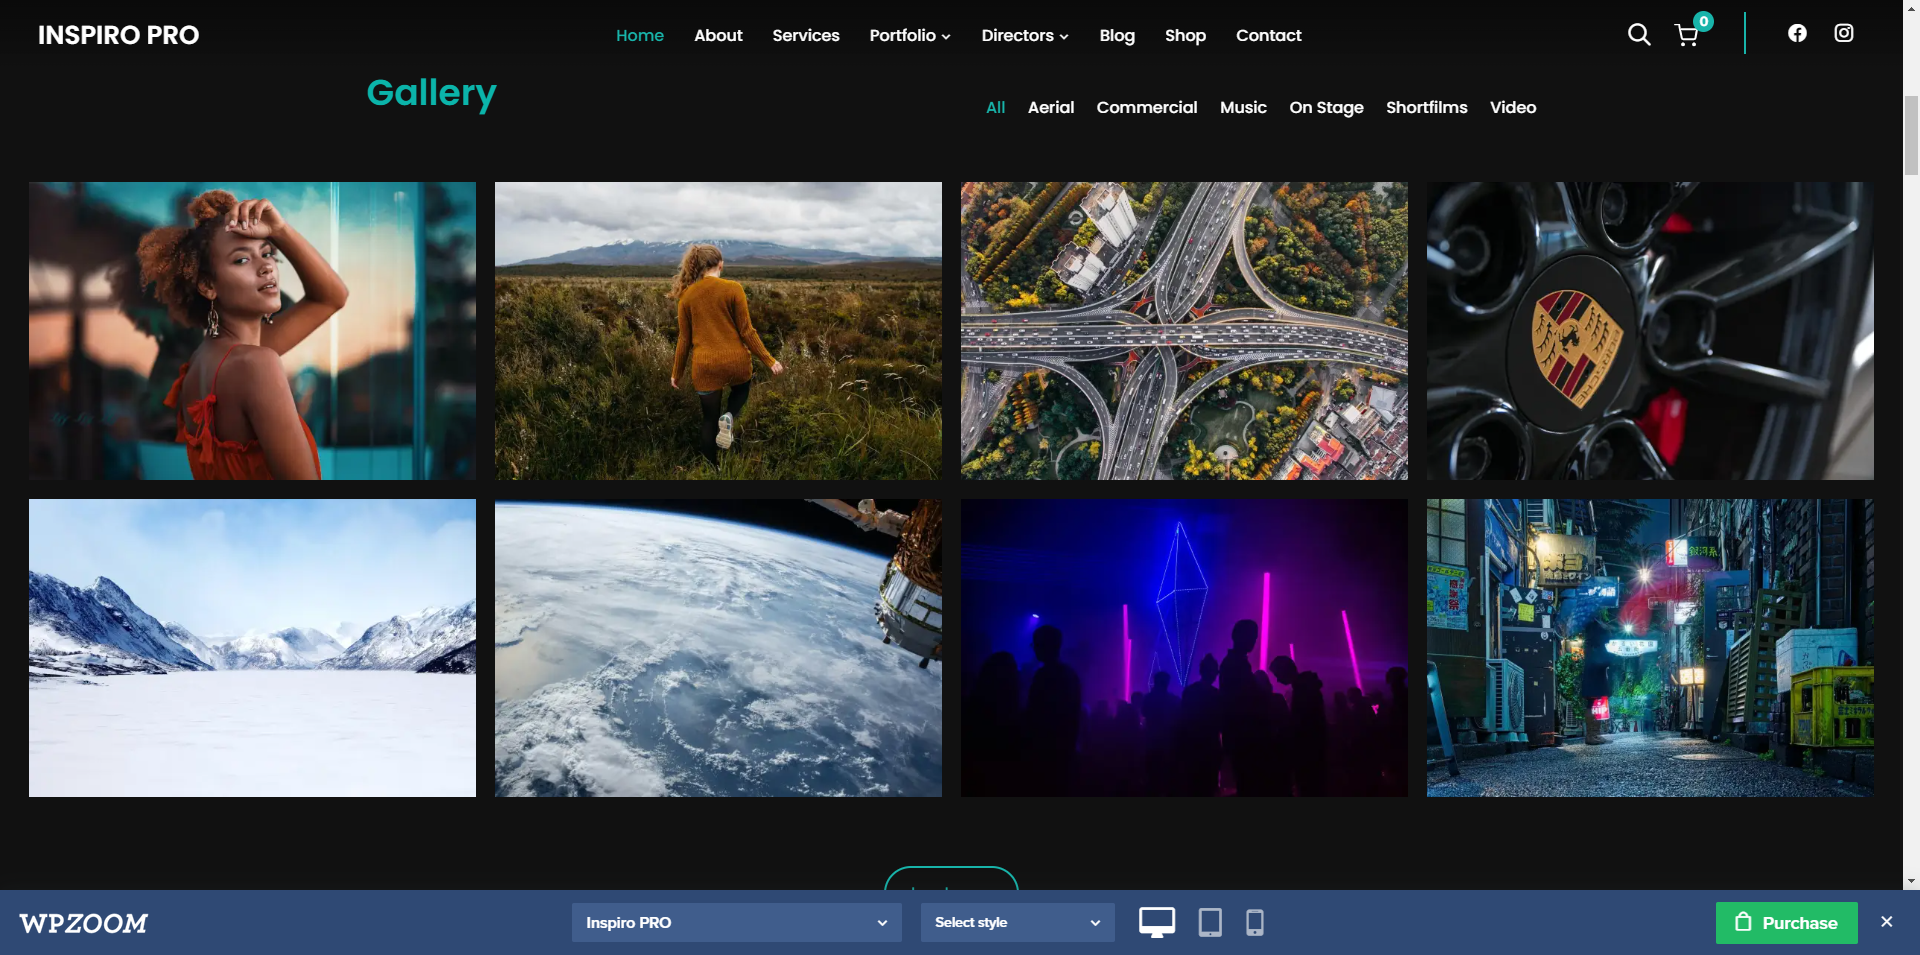Expand the Directors menu
Screen dimensions: 1920x955
pos(1024,35)
